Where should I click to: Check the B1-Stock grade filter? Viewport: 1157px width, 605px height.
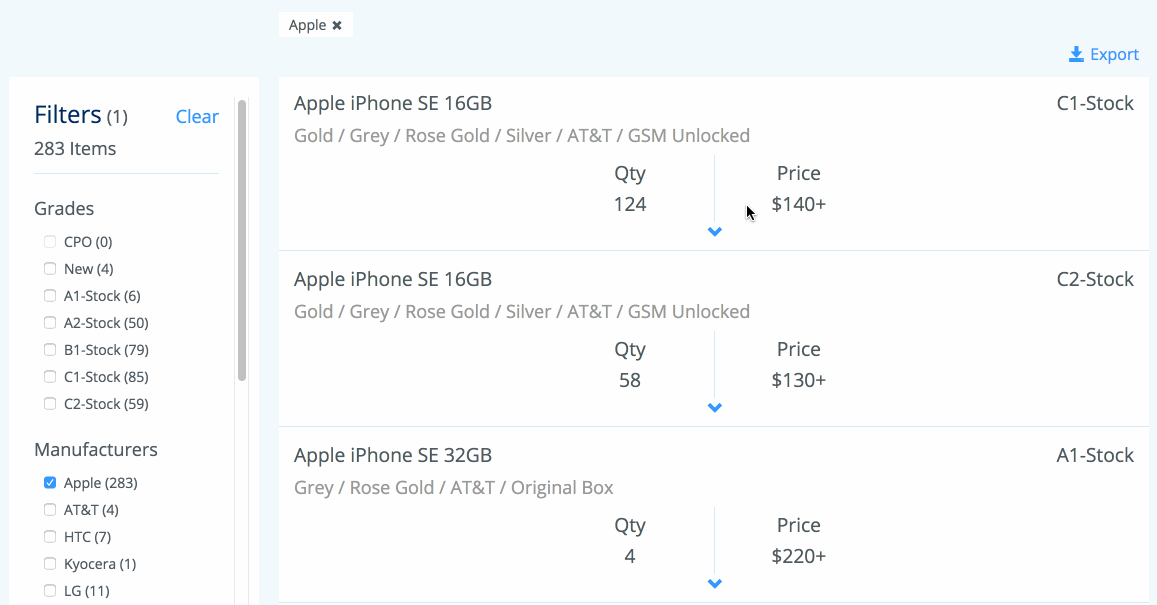(50, 350)
